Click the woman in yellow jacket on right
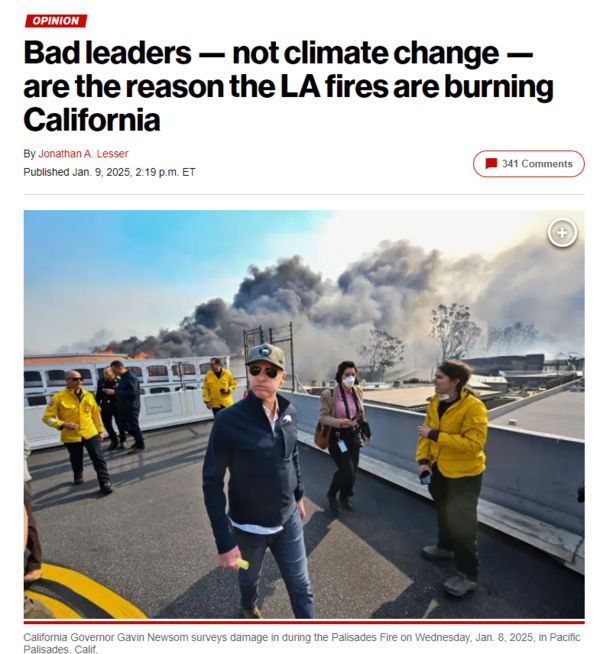 point(452,475)
